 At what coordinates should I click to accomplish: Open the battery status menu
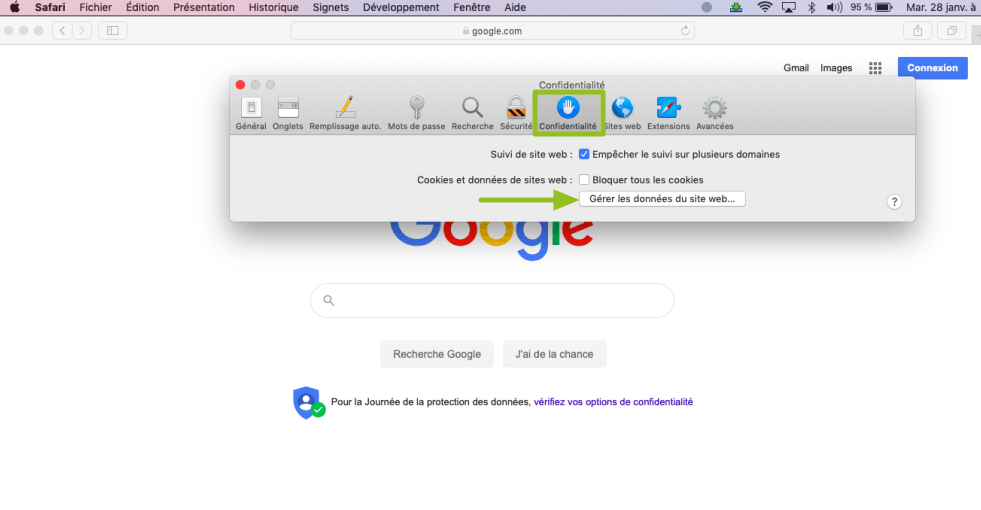871,8
